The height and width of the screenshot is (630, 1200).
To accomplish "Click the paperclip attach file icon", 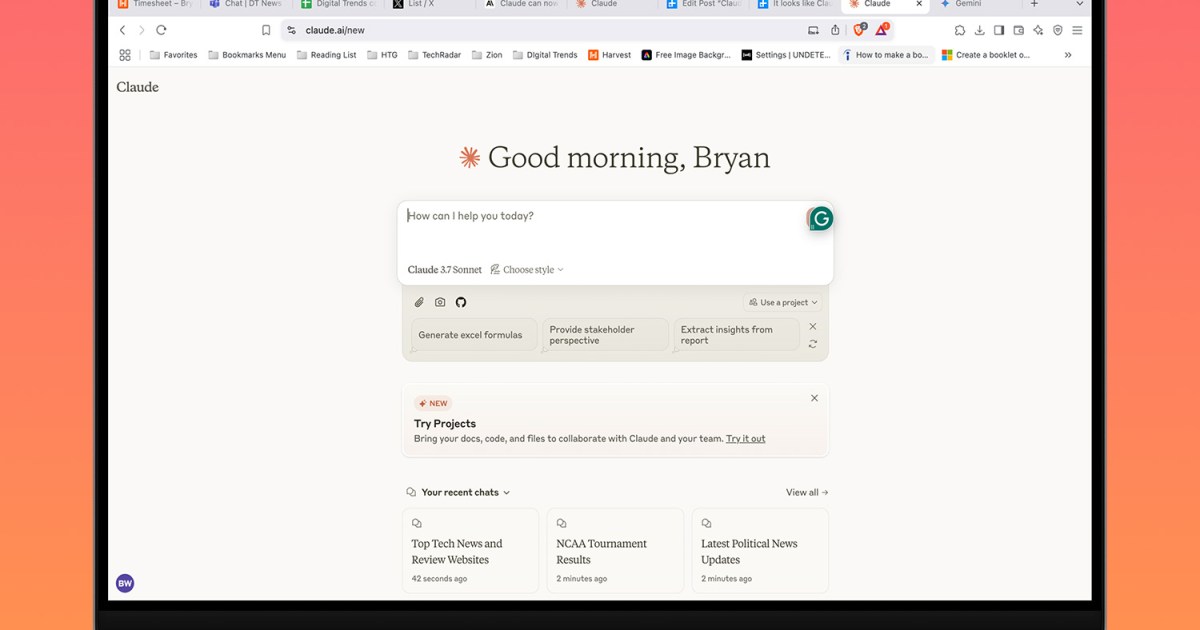I will (419, 302).
